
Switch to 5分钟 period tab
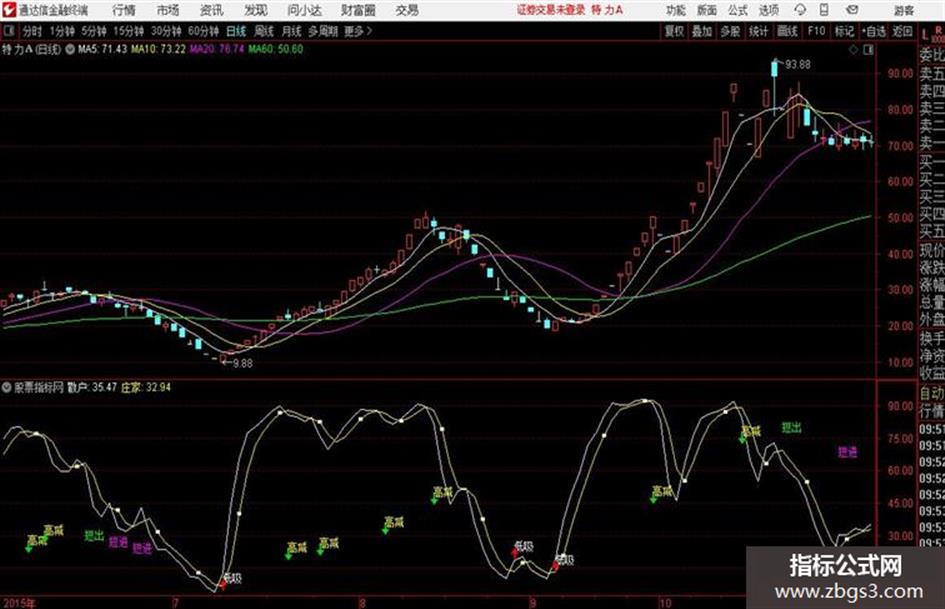pos(94,31)
